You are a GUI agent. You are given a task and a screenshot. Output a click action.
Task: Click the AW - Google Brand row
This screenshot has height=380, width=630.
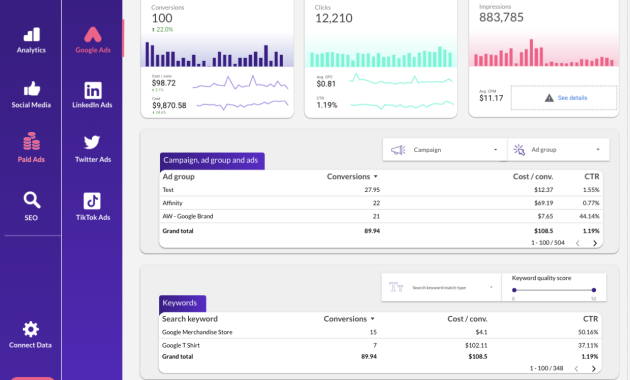click(x=380, y=216)
